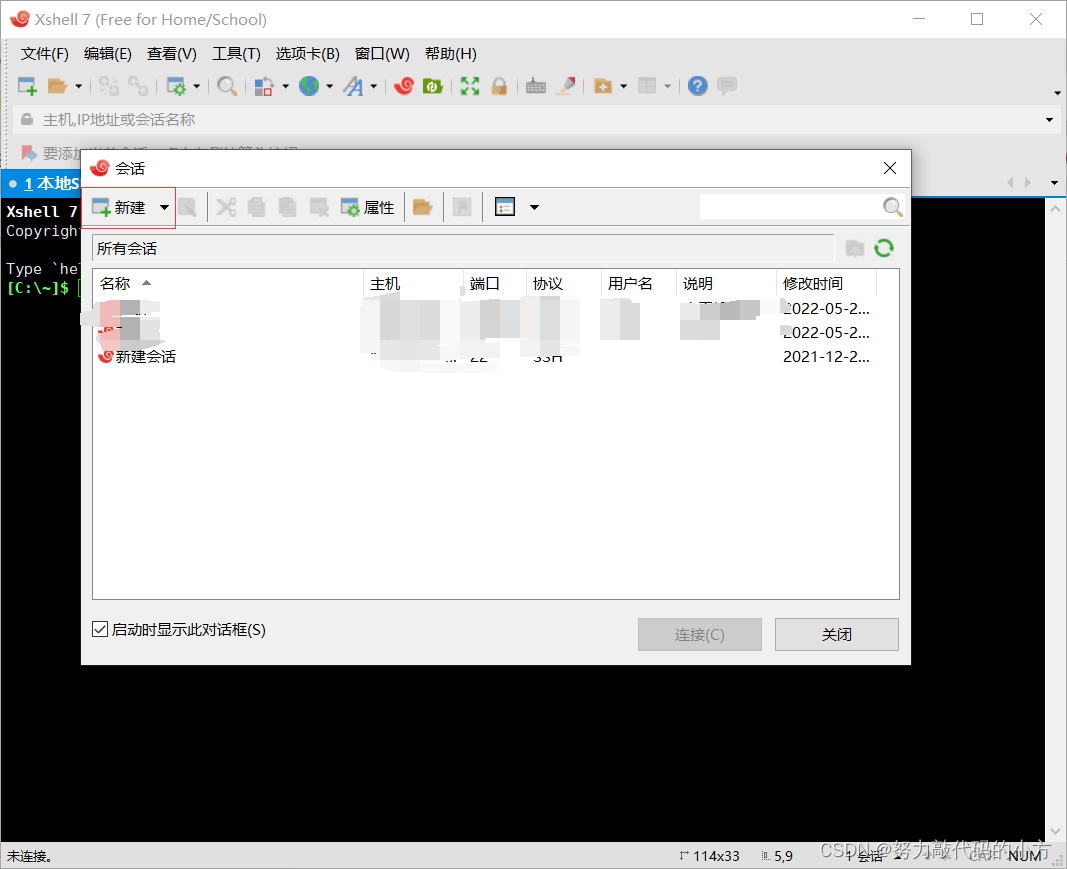
Task: Click the new session icon in main toolbar
Action: pos(27,86)
